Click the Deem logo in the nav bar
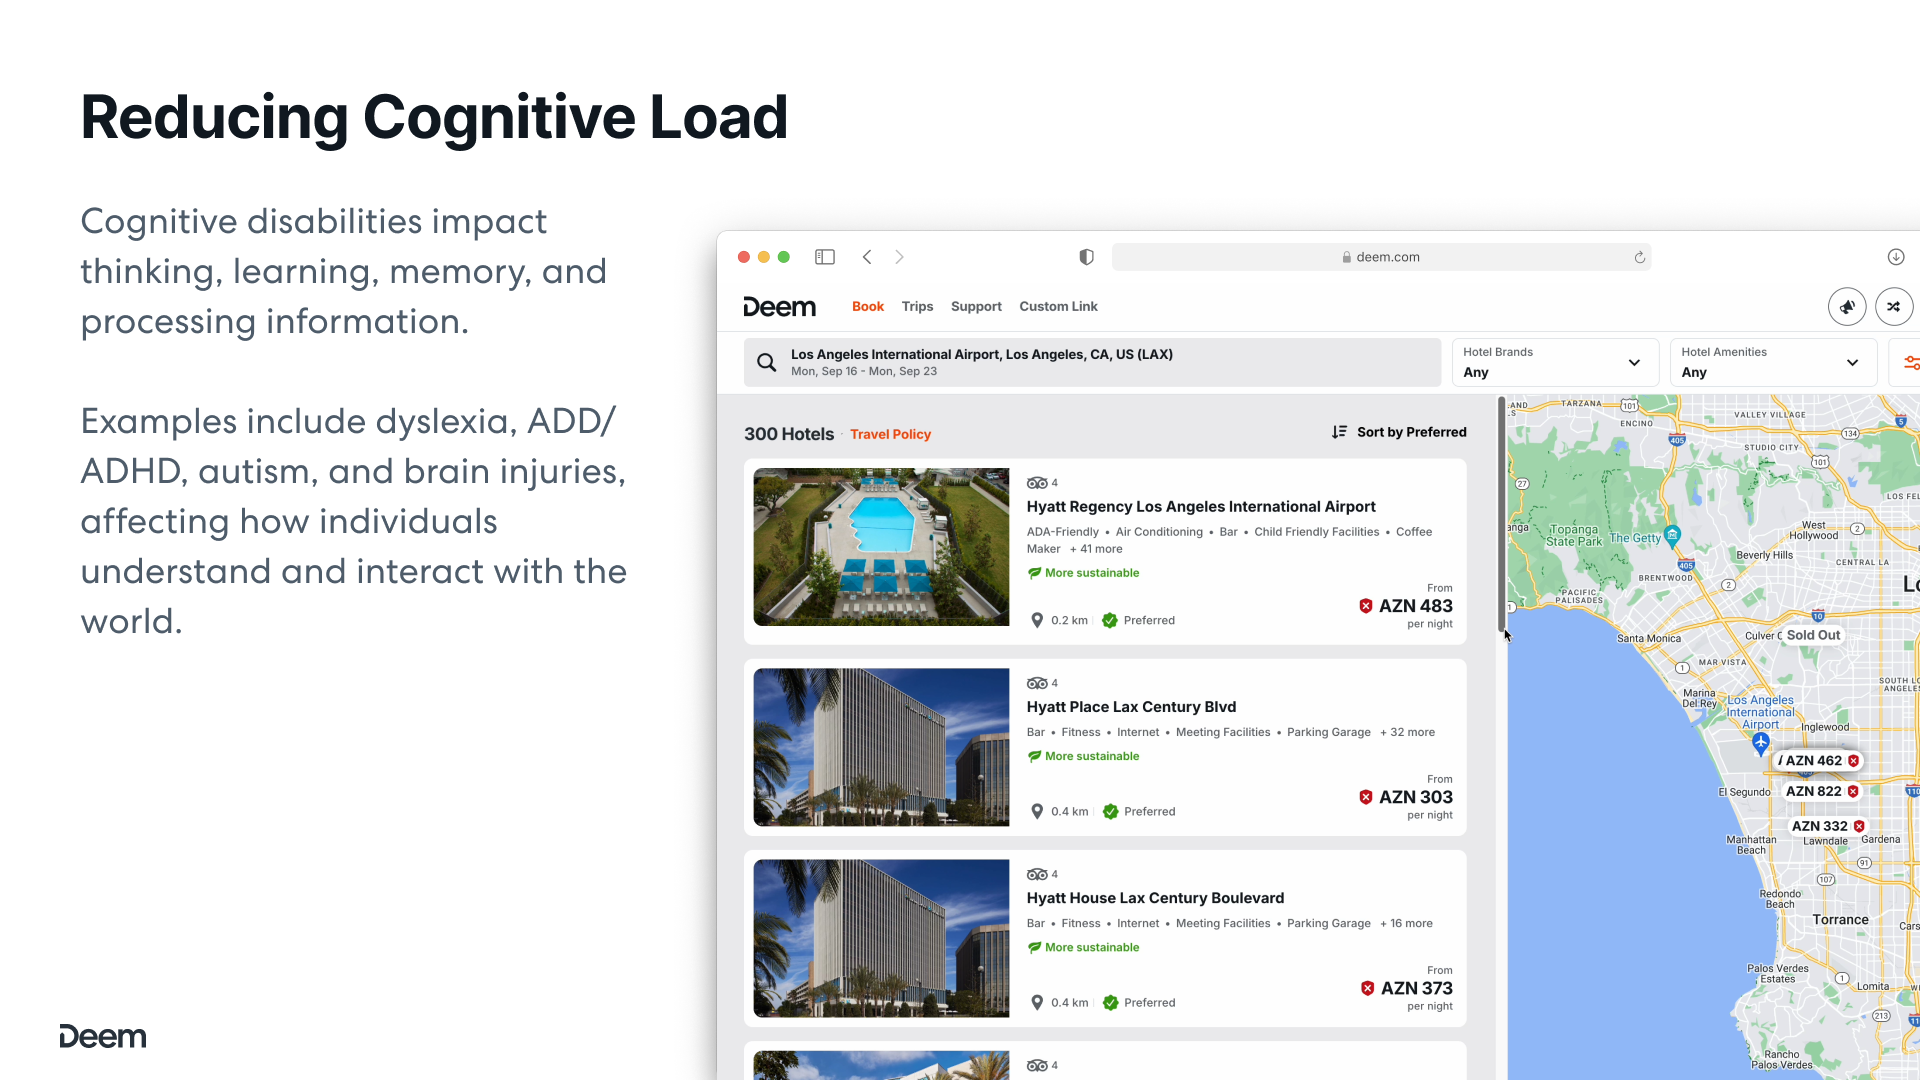 click(779, 307)
